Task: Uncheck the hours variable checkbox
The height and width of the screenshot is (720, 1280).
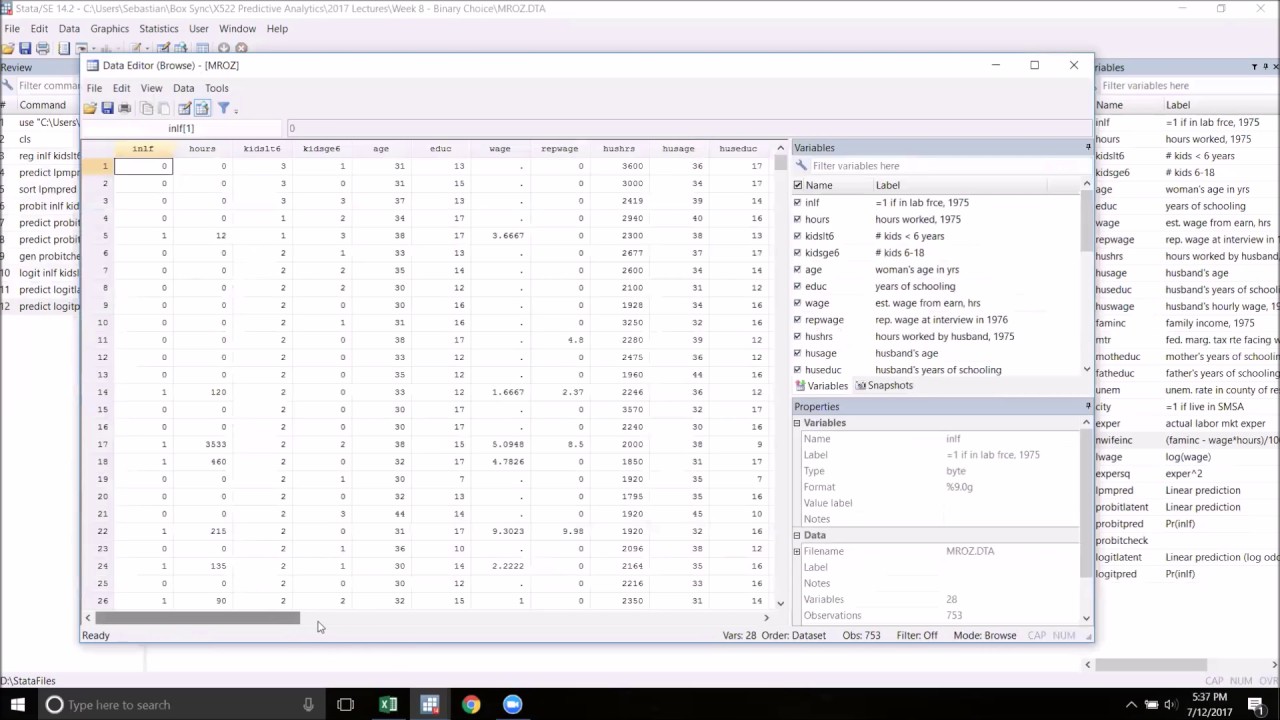Action: tap(798, 219)
